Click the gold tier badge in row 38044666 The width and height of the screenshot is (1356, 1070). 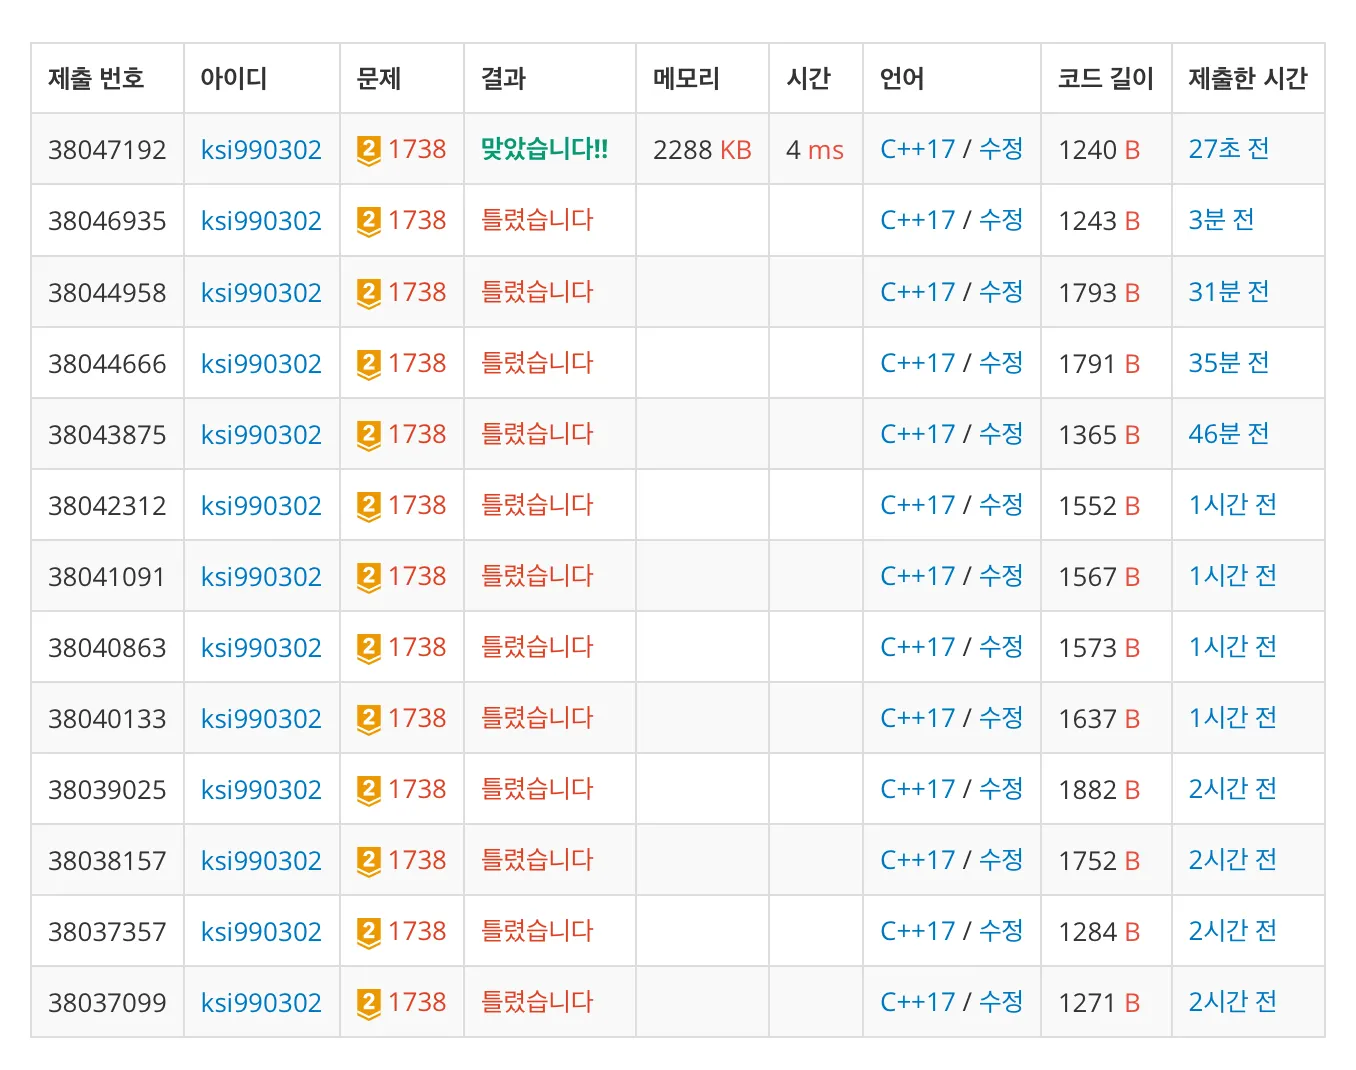point(369,364)
